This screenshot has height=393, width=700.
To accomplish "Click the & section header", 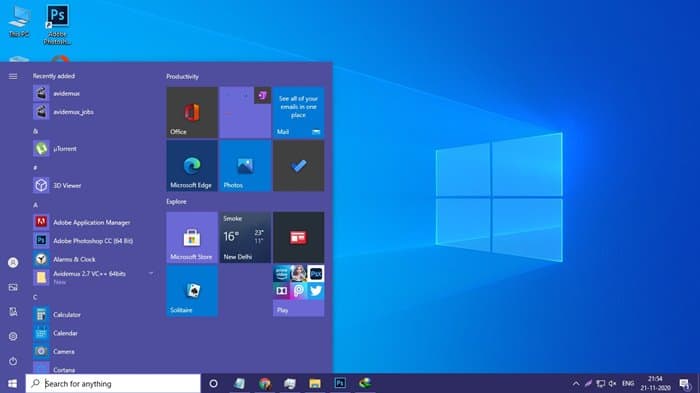I will [x=35, y=131].
